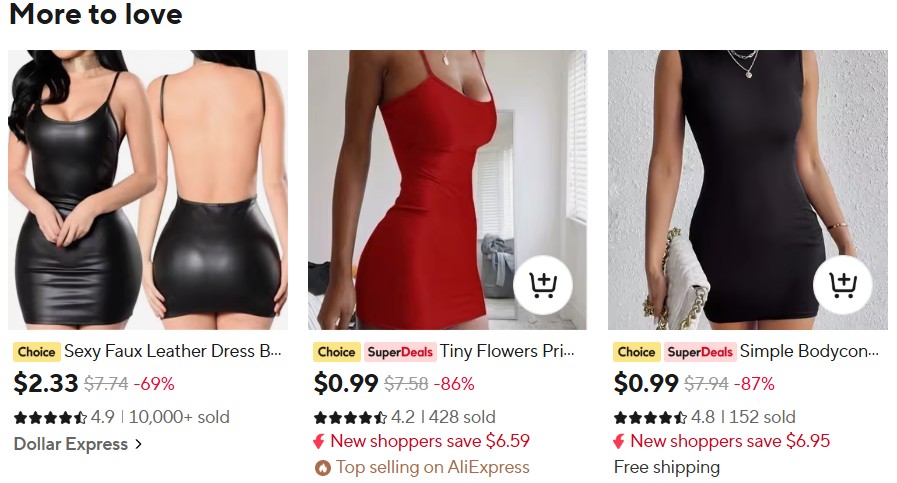Screen dimensions: 897x483
Task: Open the Tiny Flowers product title
Action: [507, 351]
